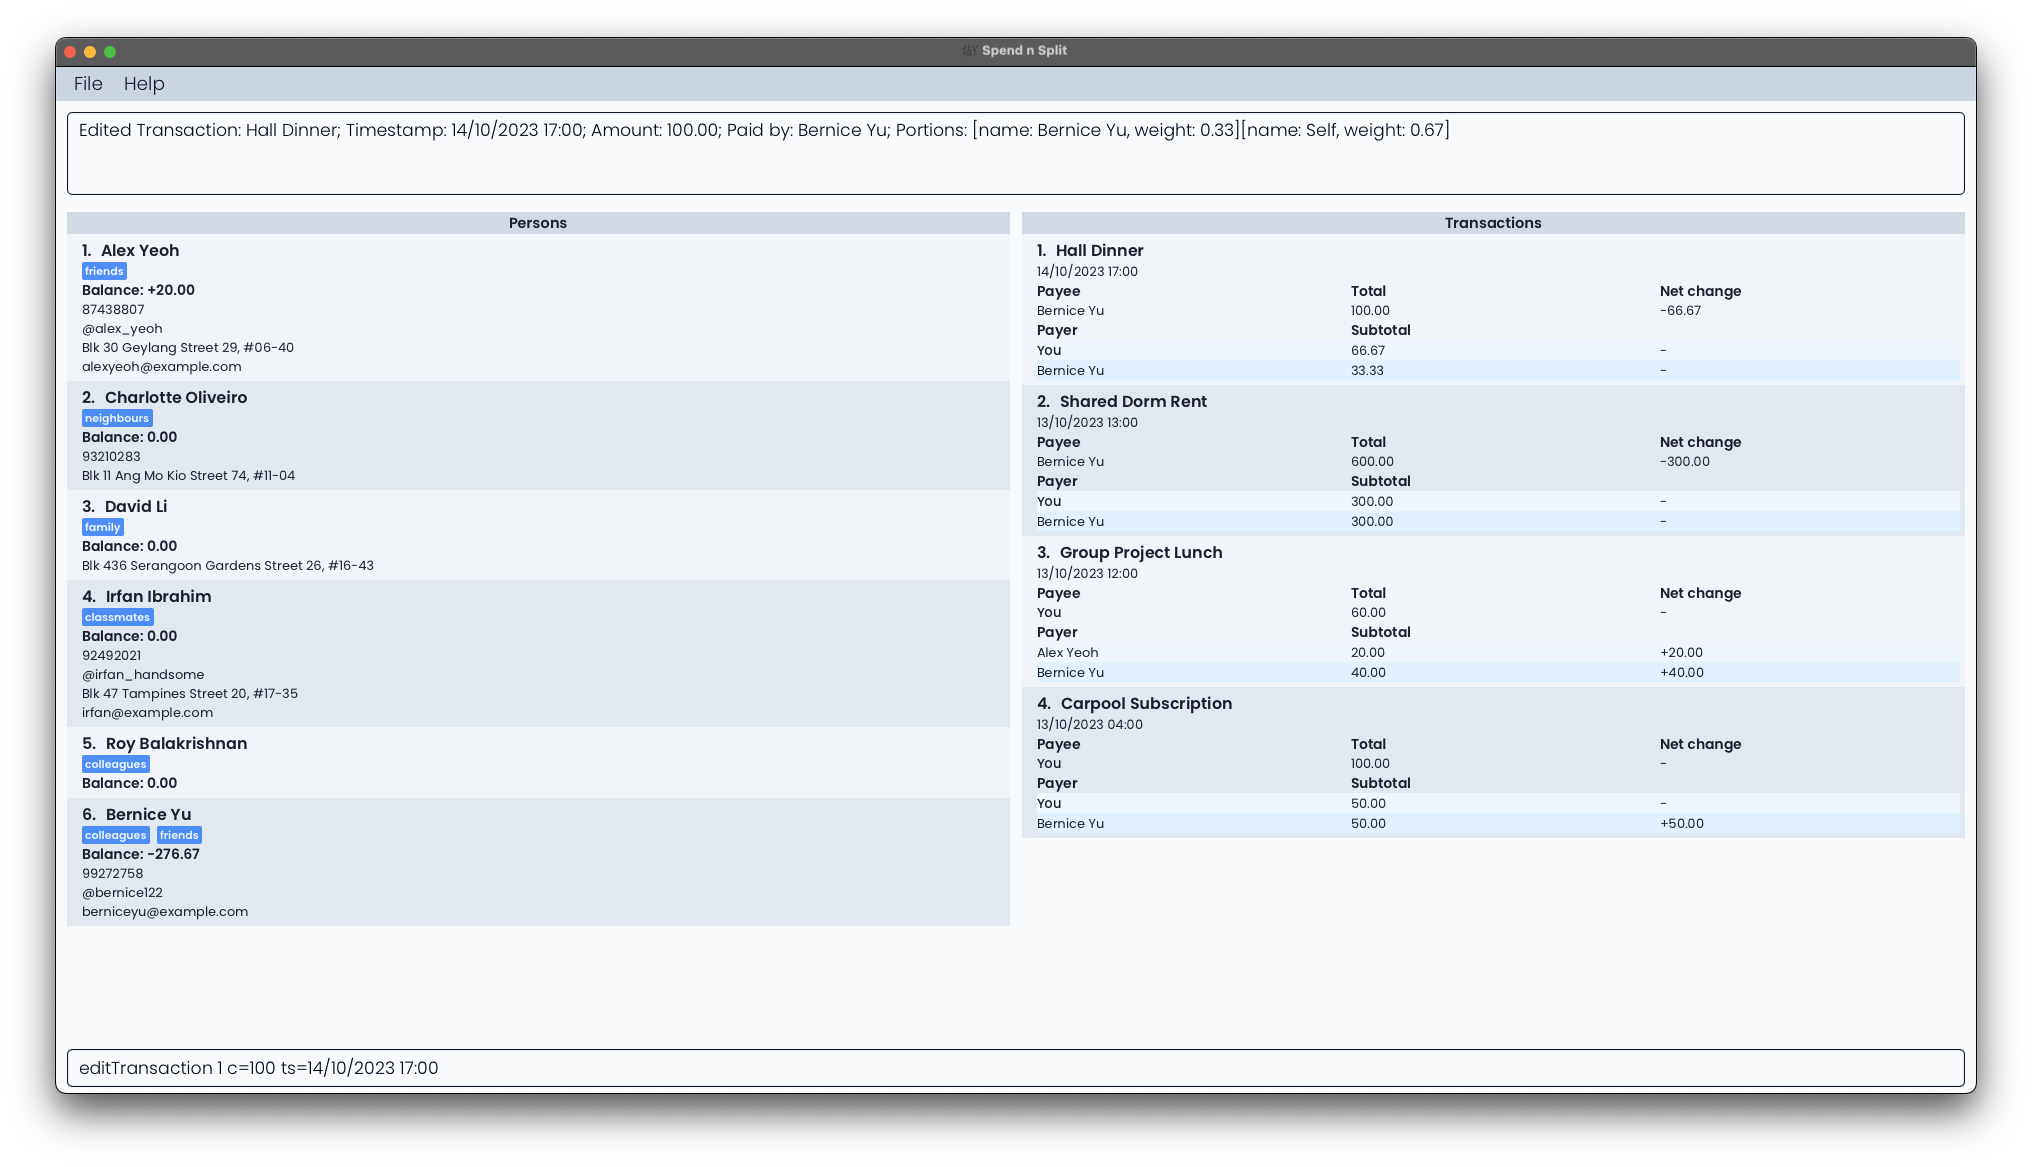Click the @irfan_handsome handle
This screenshot has height=1167, width=2032.
143,675
